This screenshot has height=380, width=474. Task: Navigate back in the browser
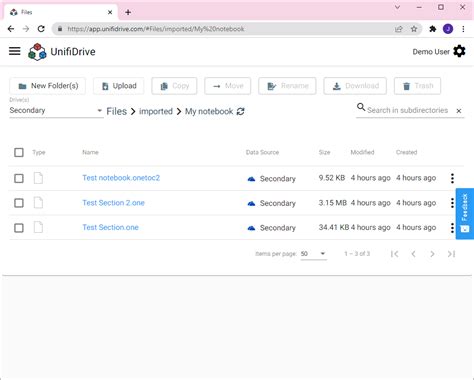[11, 29]
